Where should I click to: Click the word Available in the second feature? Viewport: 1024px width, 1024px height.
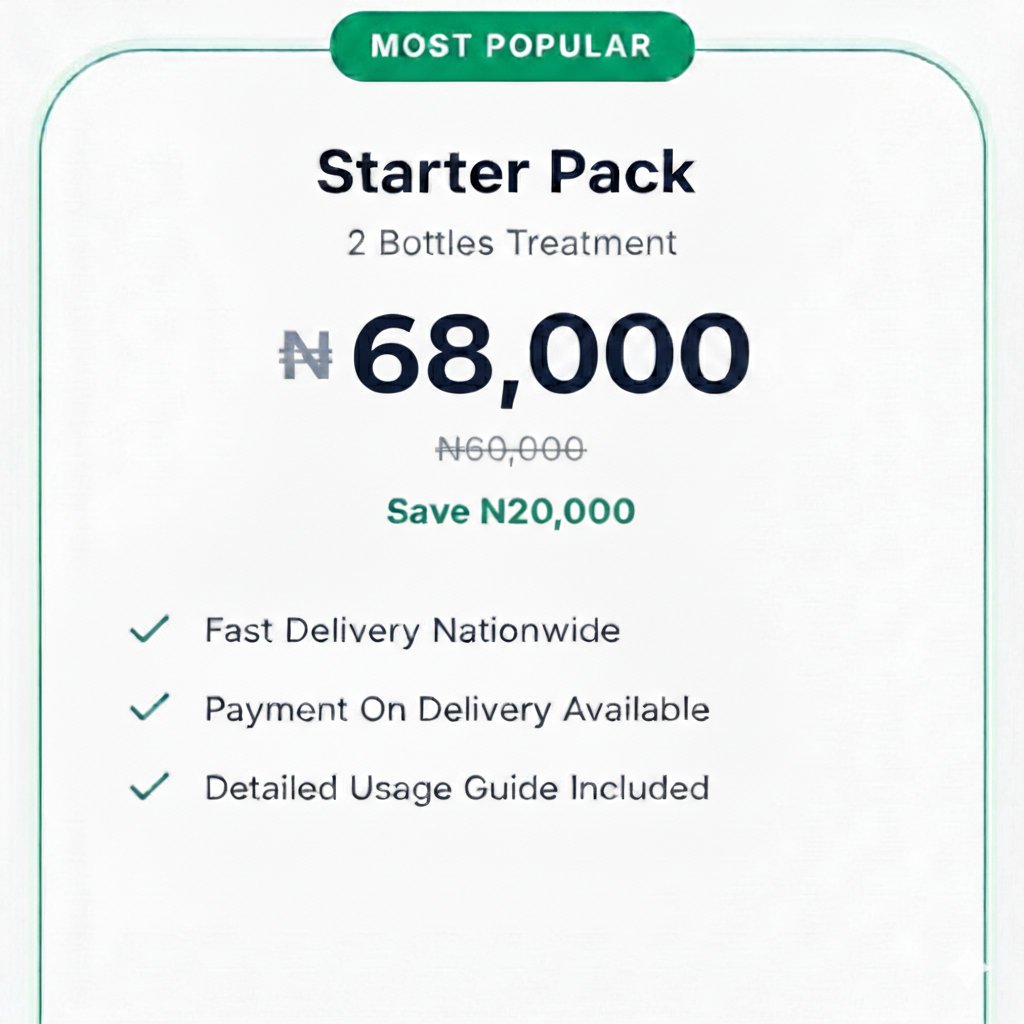[636, 709]
